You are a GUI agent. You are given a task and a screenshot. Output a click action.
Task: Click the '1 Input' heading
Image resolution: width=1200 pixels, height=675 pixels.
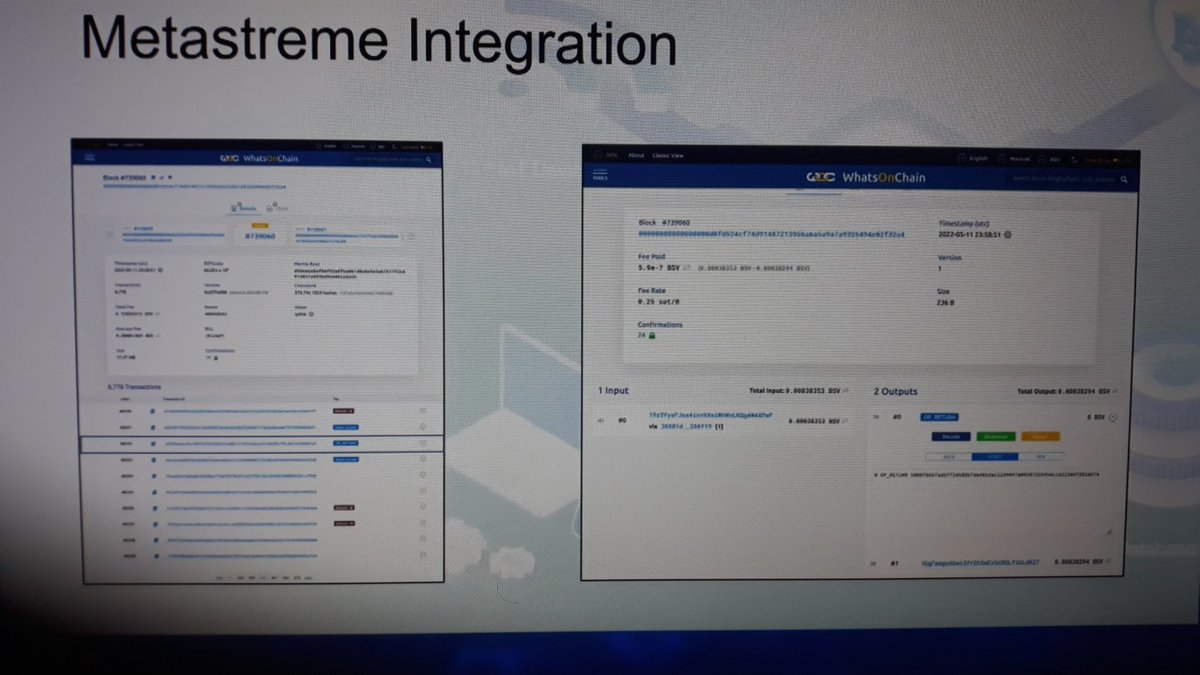pos(614,391)
